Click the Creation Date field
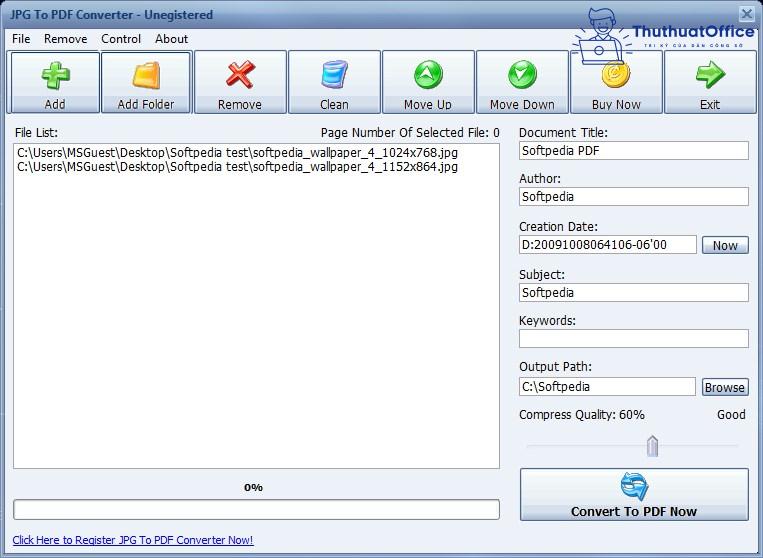Screen dimensions: 763x558 (x=608, y=245)
